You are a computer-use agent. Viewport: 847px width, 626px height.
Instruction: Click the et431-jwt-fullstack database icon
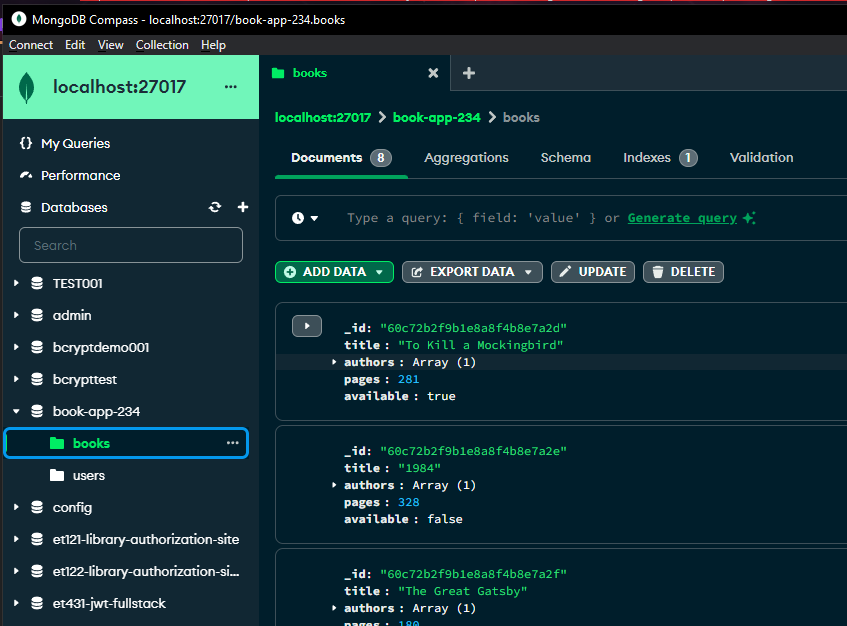[37, 603]
